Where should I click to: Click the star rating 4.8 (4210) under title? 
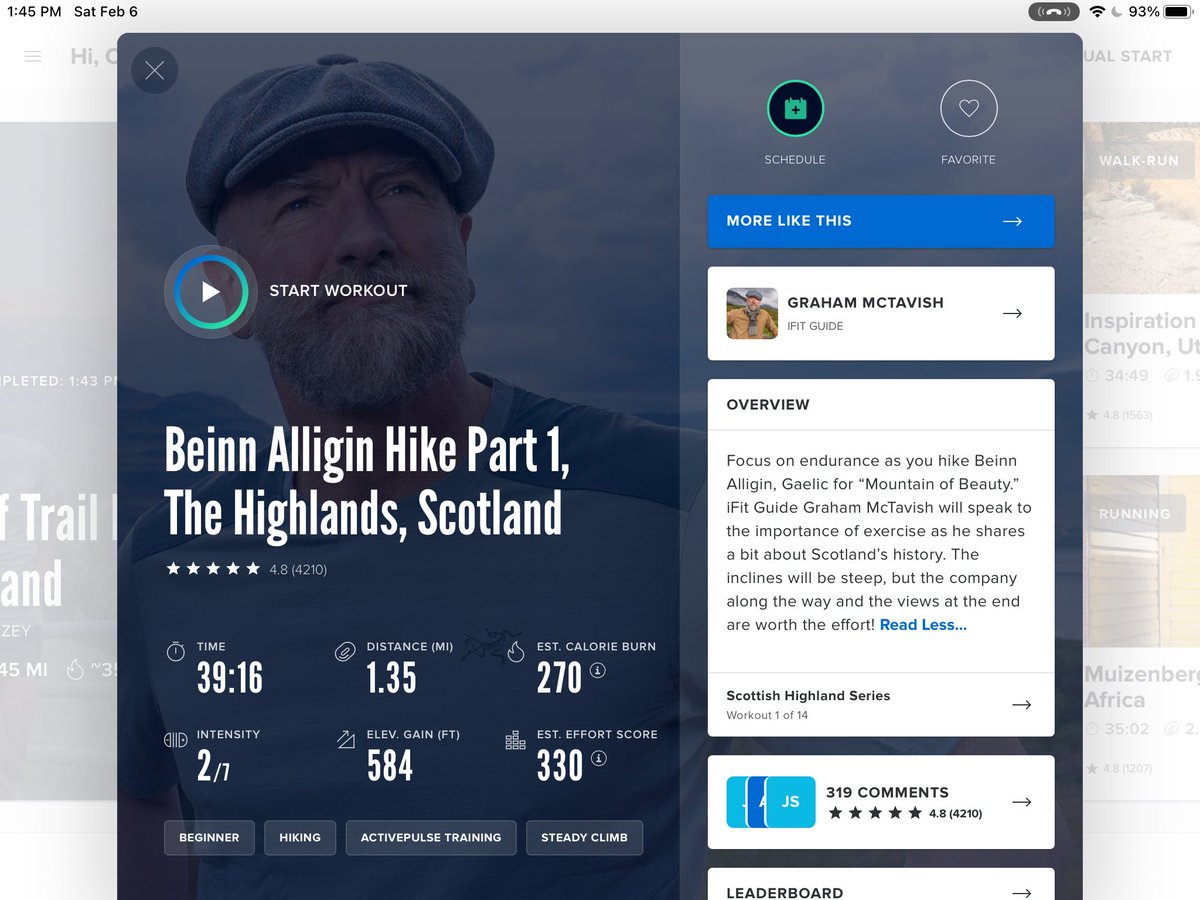coord(246,569)
